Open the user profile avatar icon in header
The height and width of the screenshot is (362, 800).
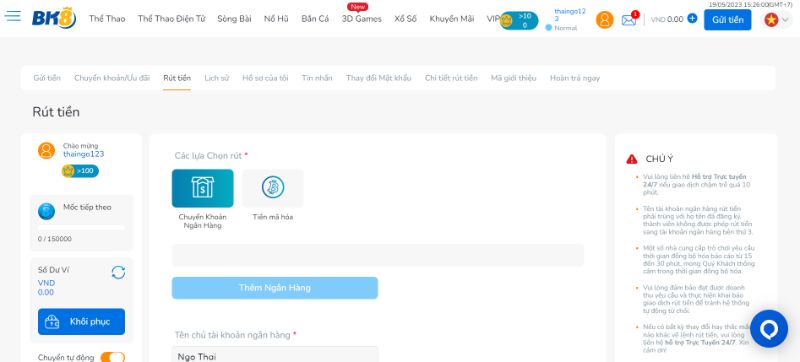click(x=605, y=20)
